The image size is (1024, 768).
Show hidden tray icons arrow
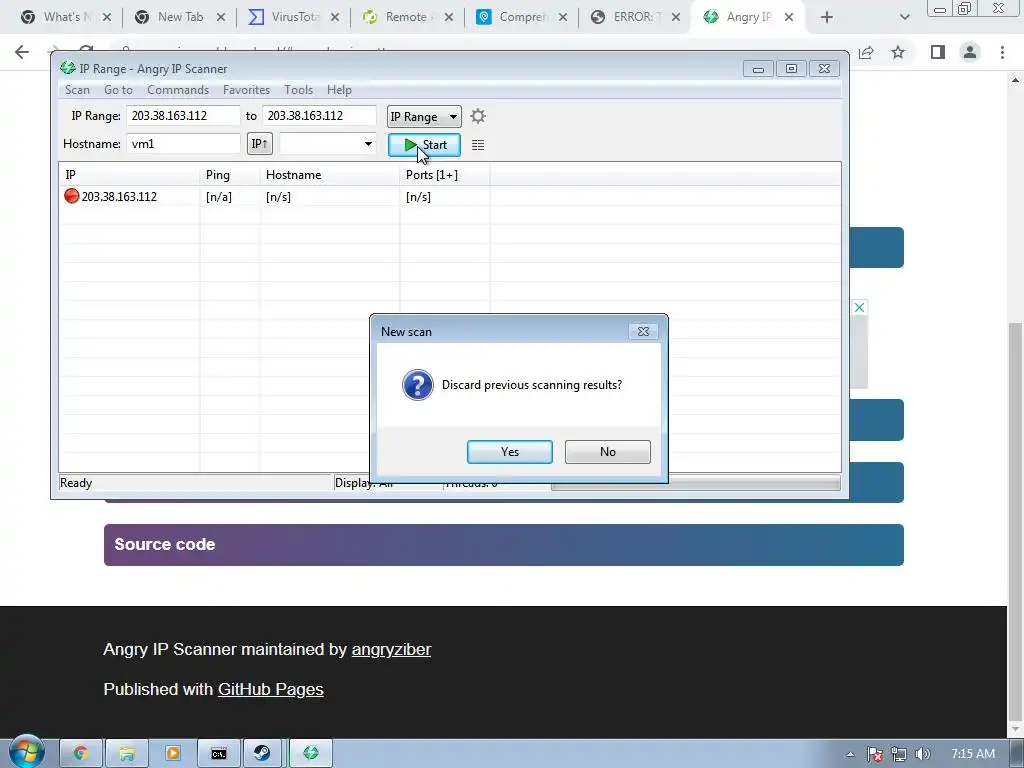(850, 754)
